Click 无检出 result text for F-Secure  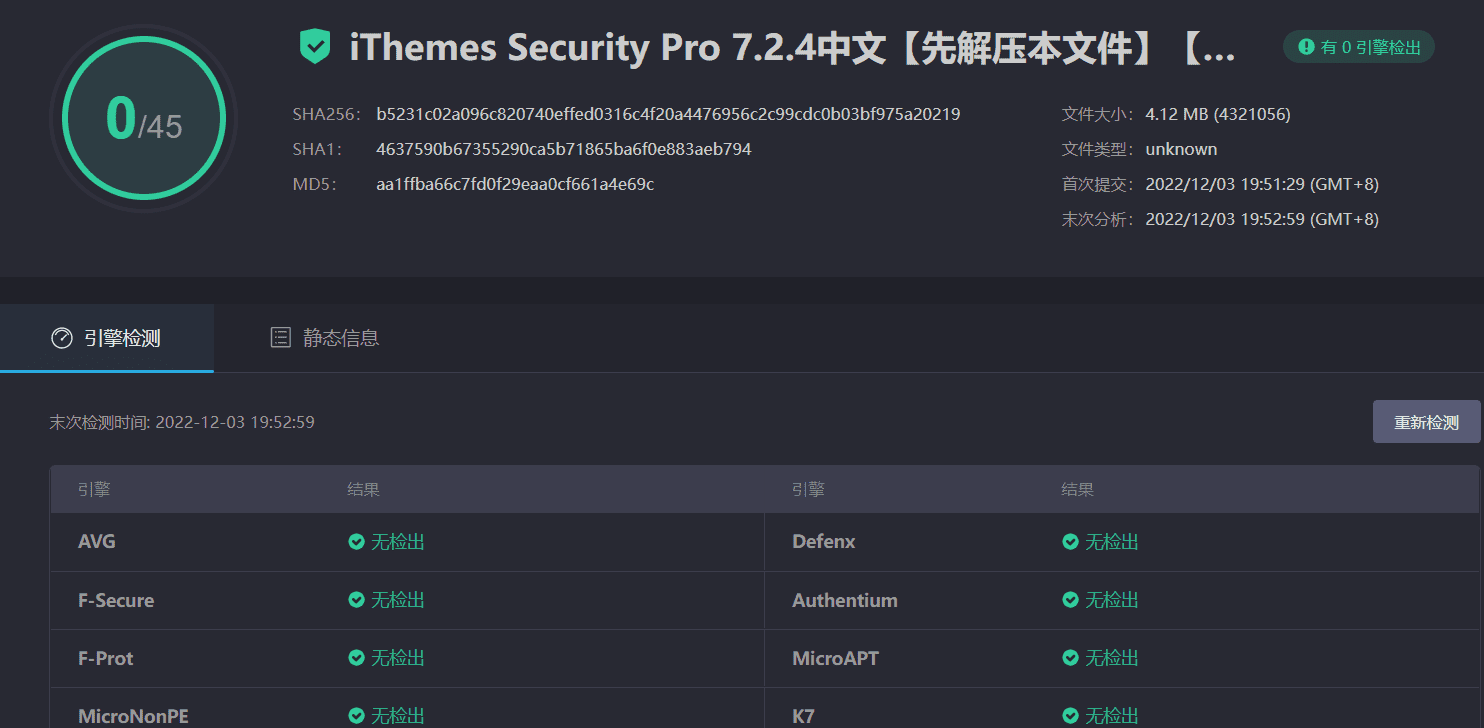398,600
